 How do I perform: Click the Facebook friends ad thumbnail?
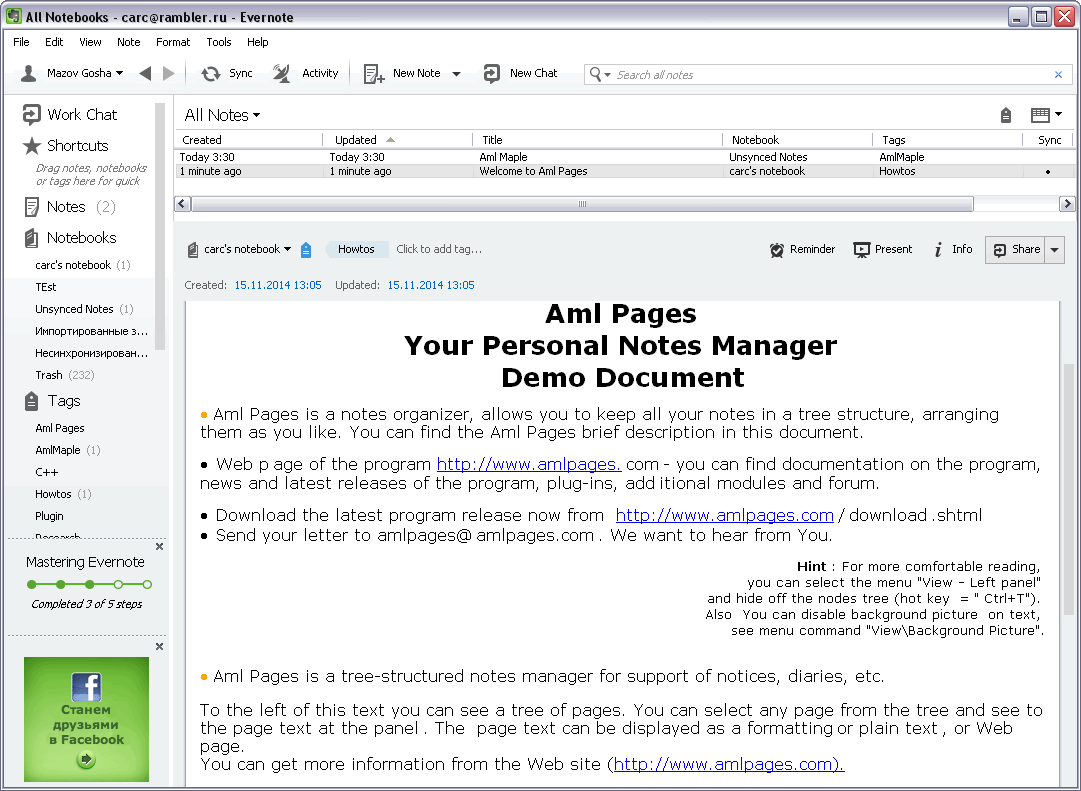[x=86, y=719]
